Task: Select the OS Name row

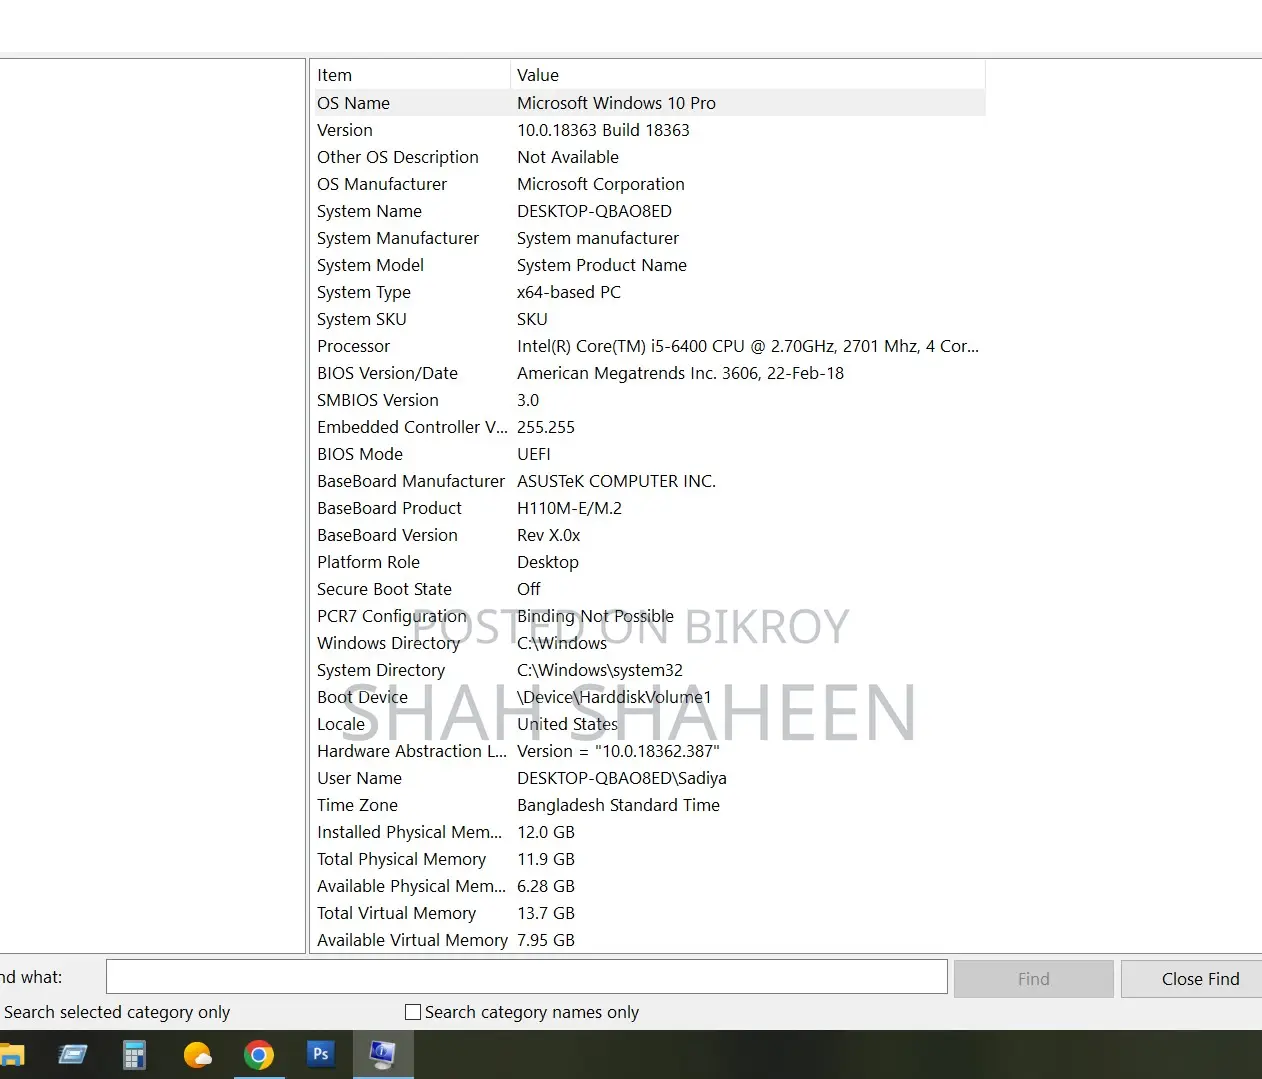Action: (x=650, y=103)
